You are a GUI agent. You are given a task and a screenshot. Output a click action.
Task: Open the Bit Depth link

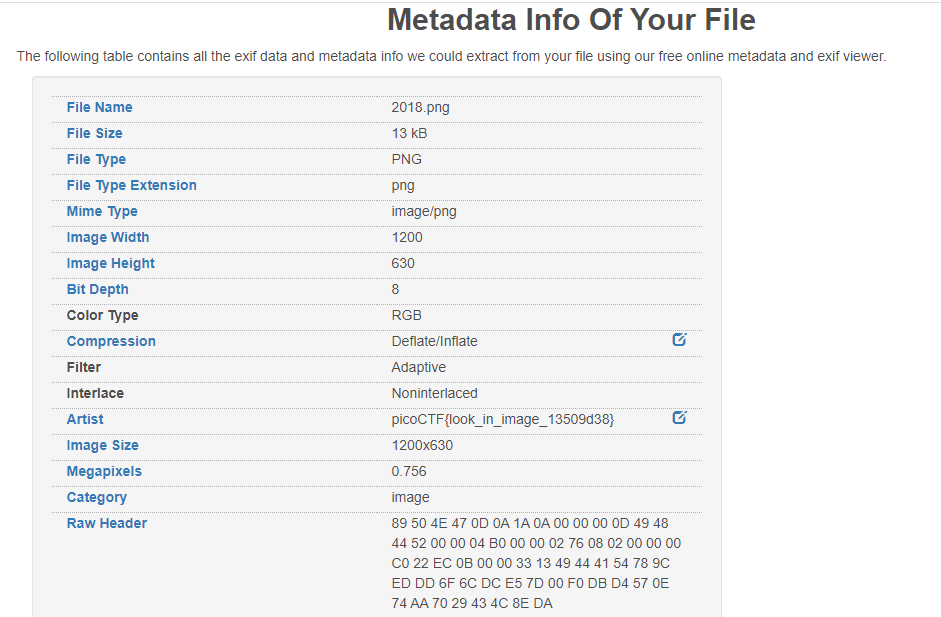click(97, 289)
